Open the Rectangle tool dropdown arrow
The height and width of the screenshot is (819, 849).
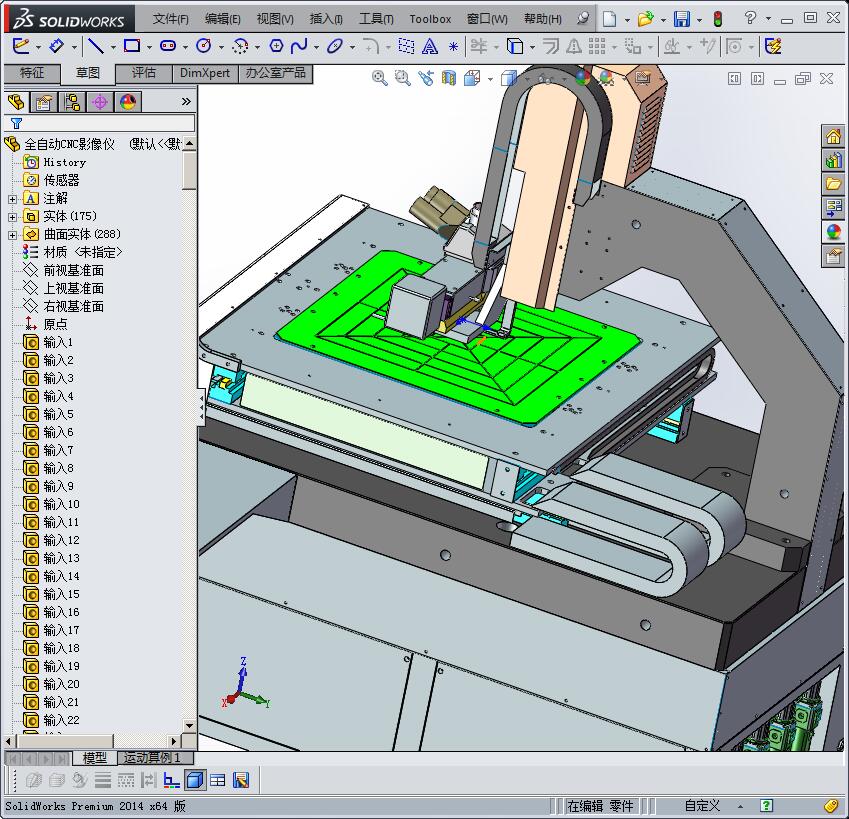[x=149, y=47]
